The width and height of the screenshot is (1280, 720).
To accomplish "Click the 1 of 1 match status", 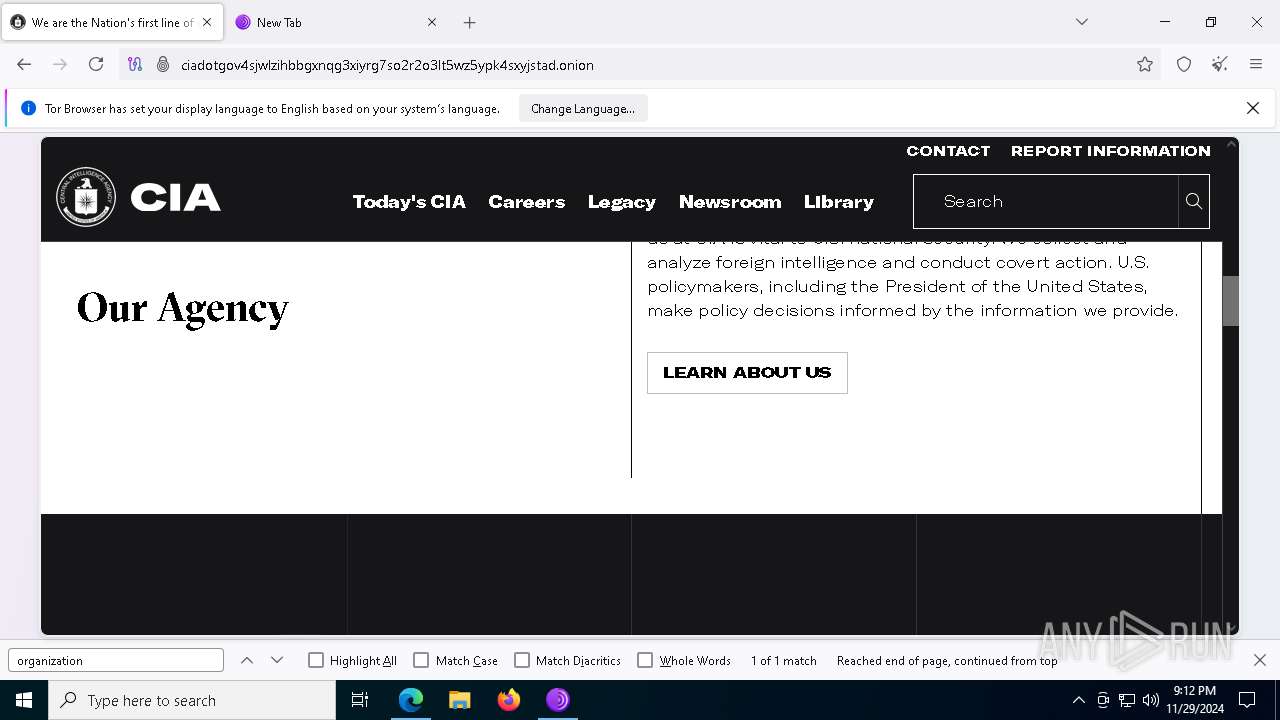I will click(x=784, y=661).
